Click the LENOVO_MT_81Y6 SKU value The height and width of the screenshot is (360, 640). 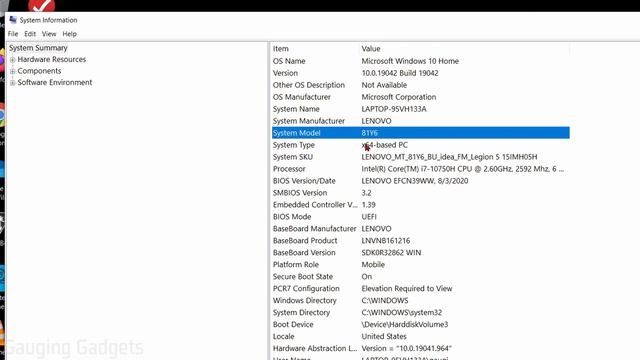tap(449, 157)
